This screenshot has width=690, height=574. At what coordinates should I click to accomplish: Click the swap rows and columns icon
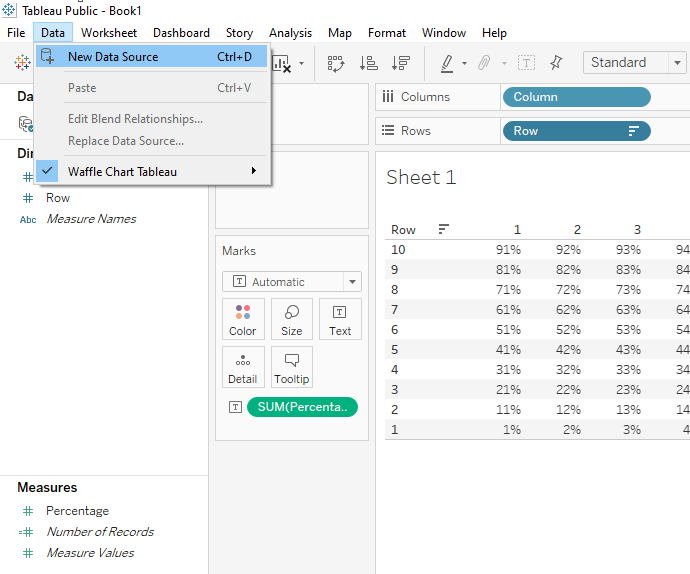click(336, 63)
